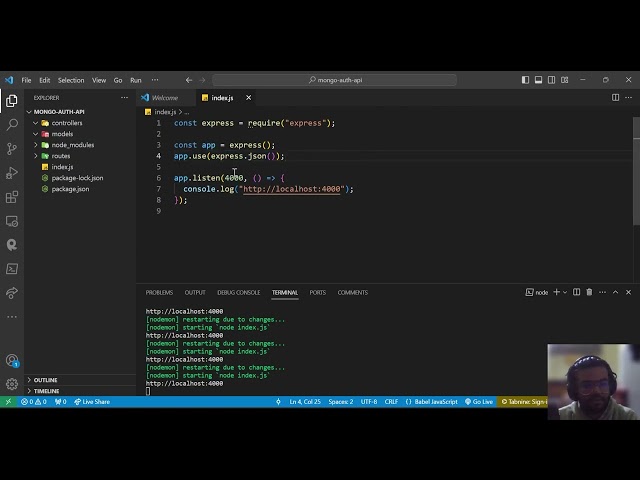The width and height of the screenshot is (640, 480).
Task: Open the Live Share activity bar icon
Action: point(12,293)
